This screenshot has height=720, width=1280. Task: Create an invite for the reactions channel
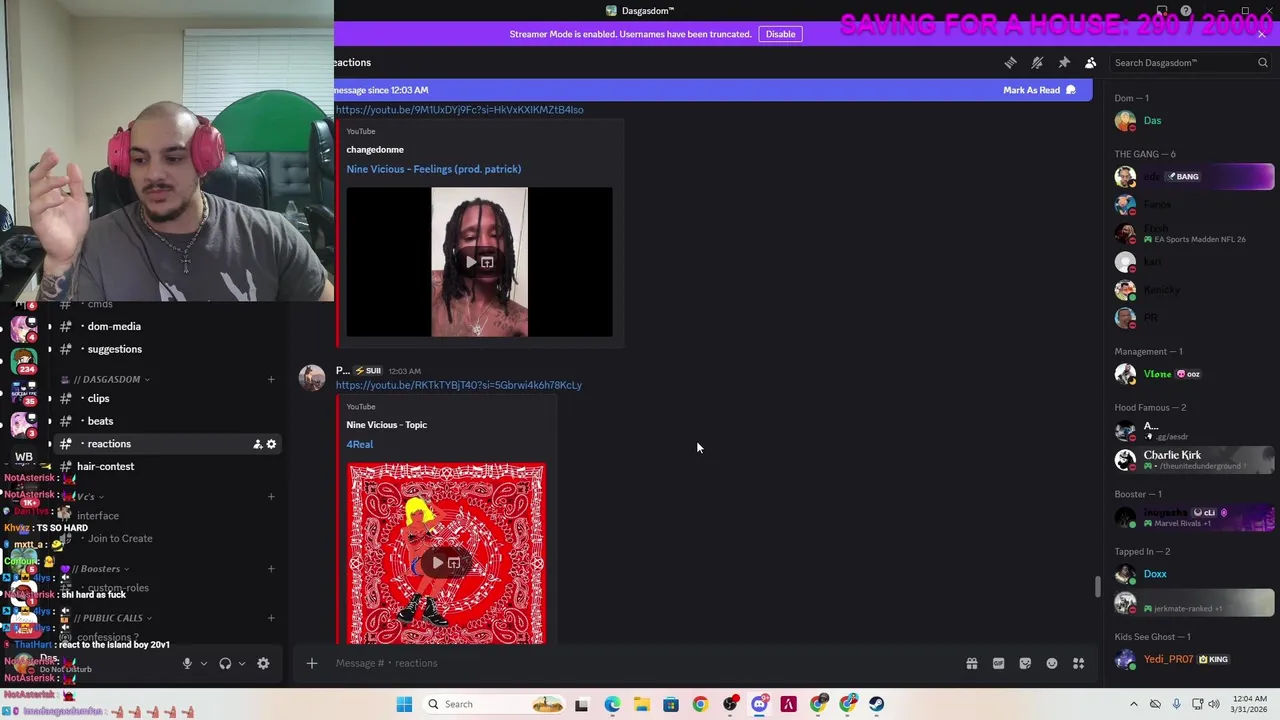257,444
